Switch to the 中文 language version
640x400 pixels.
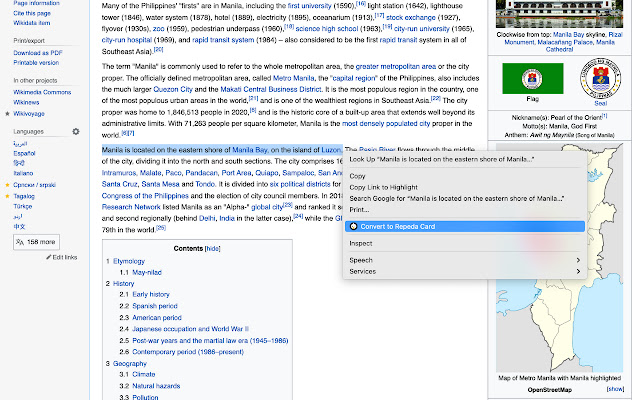click(19, 227)
